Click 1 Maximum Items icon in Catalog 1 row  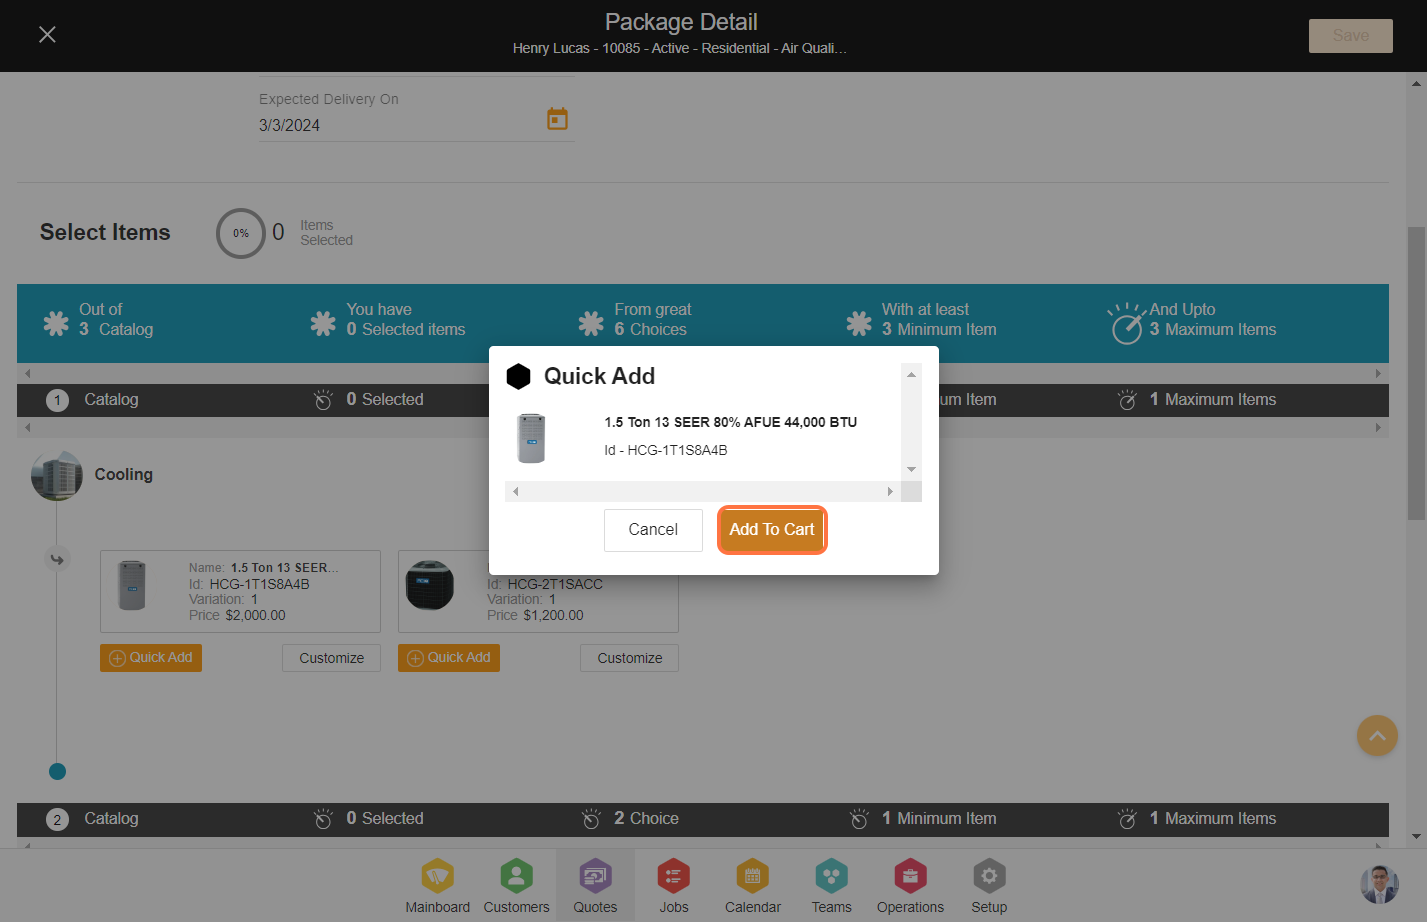pos(1127,400)
